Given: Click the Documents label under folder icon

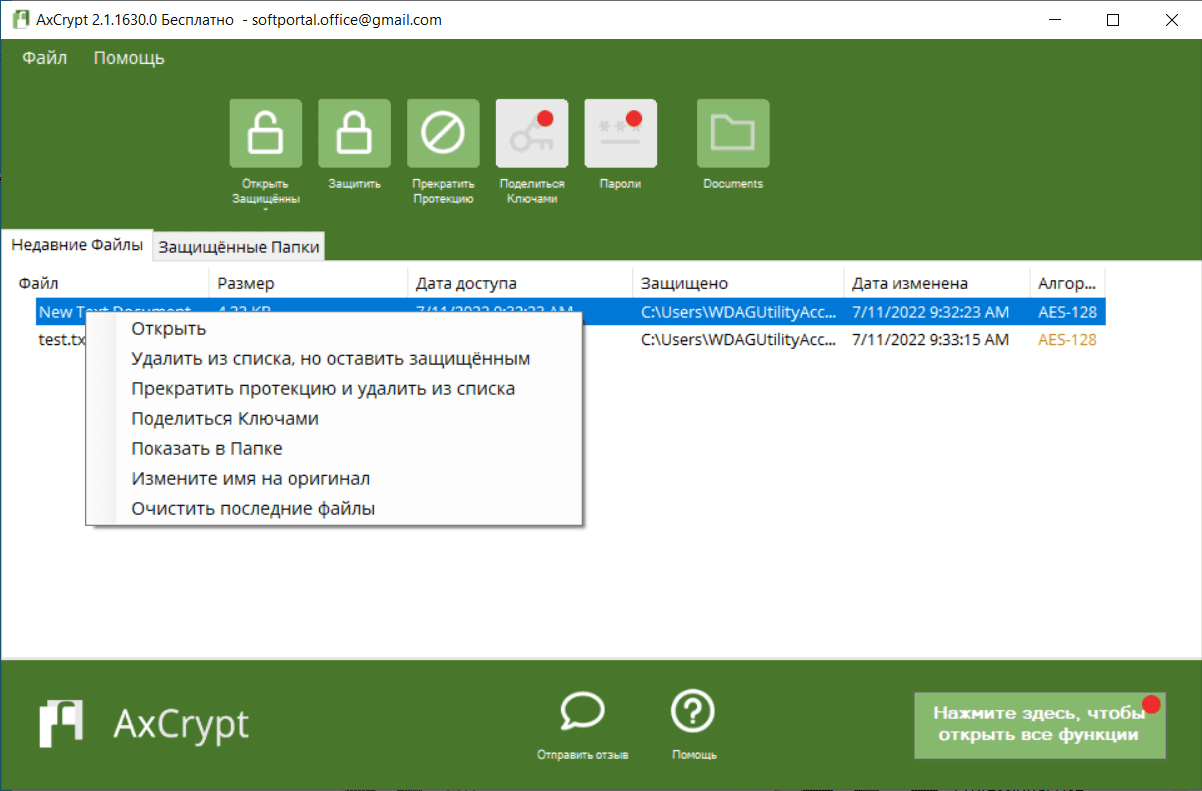Looking at the screenshot, I should point(733,184).
